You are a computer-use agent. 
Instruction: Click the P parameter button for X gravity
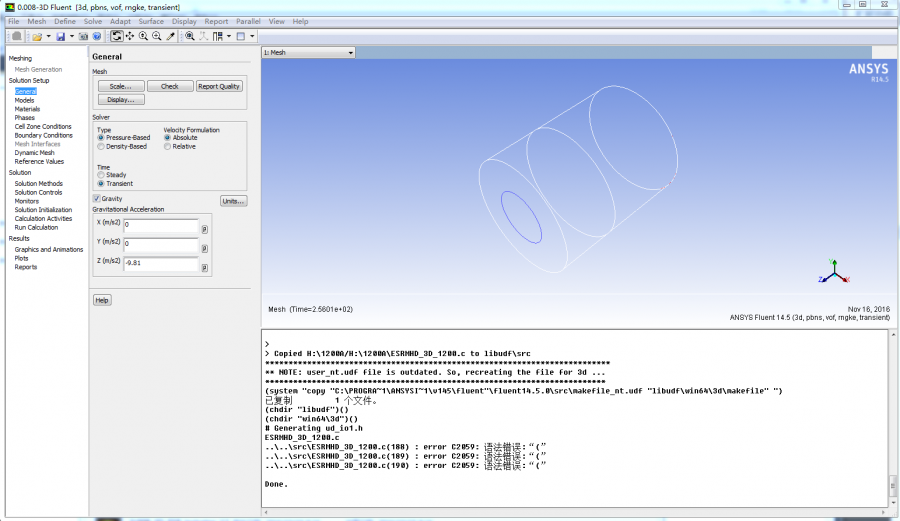[x=204, y=229]
